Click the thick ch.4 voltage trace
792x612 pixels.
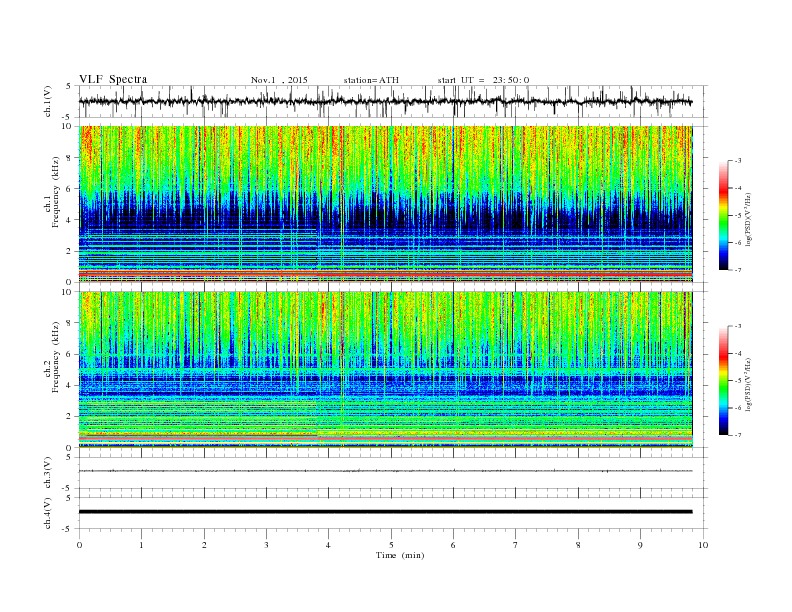[385, 512]
